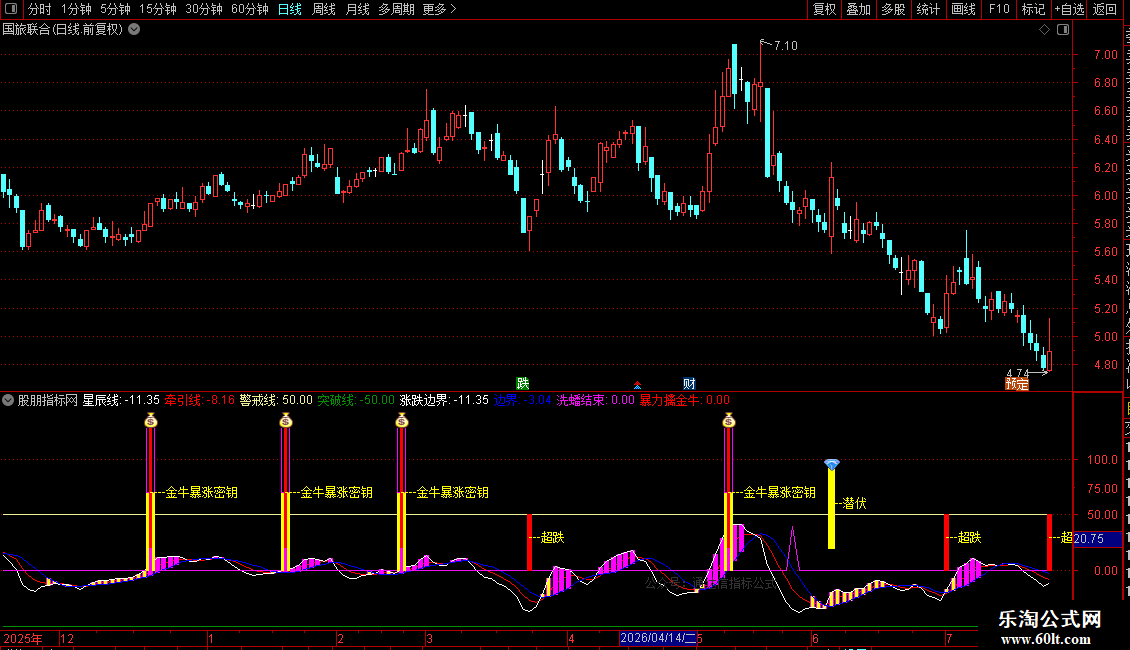Select the 30分钟 period
Screen dimensions: 1130x650
click(204, 9)
